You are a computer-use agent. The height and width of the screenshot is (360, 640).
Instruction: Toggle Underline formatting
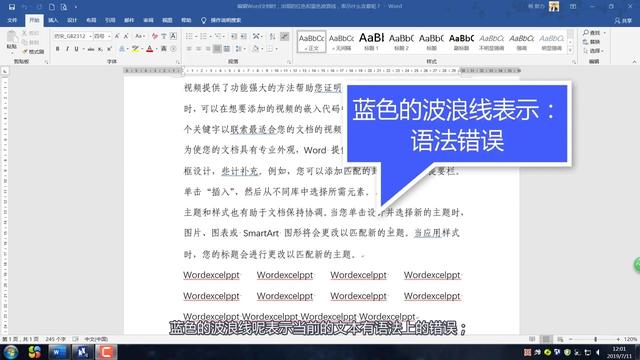coord(76,49)
